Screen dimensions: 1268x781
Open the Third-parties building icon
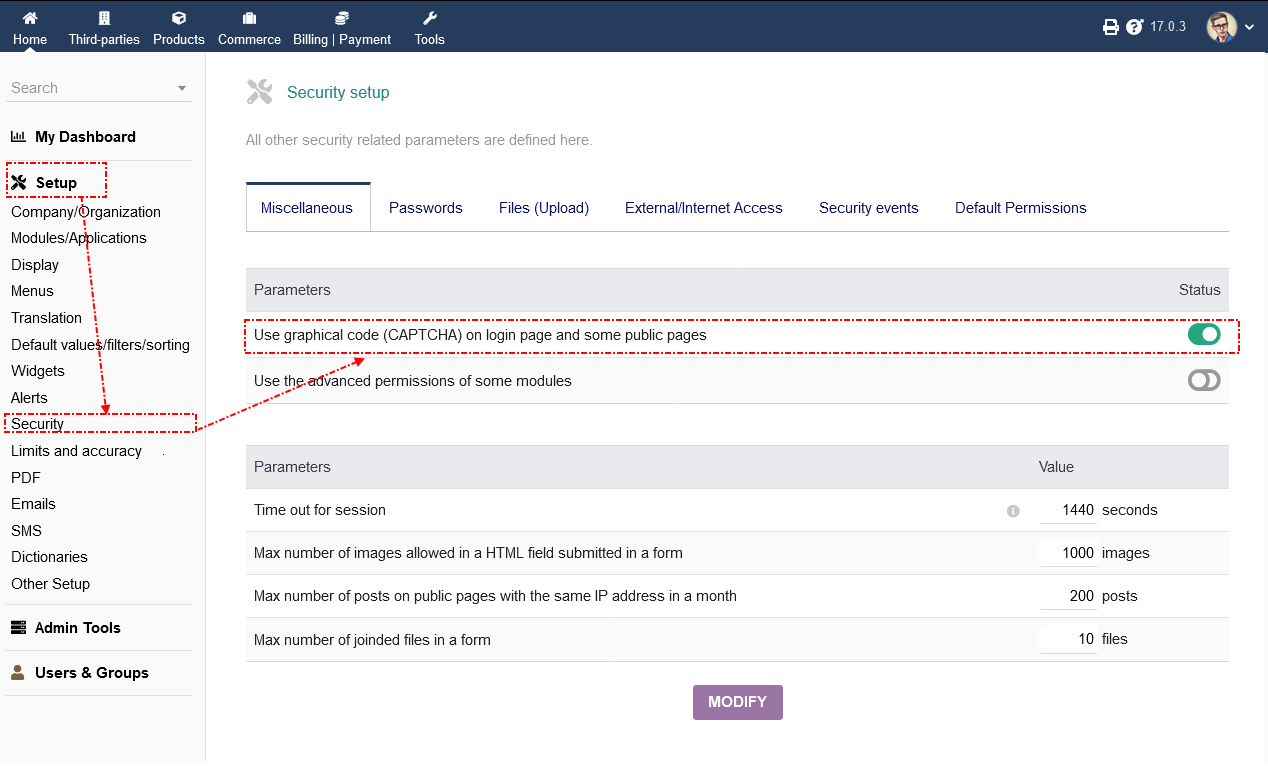(104, 18)
